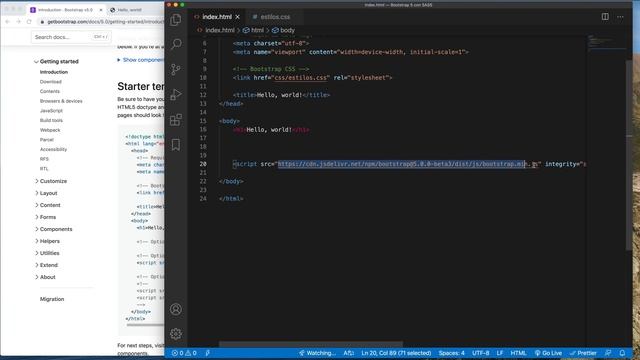Viewport: 640px width, 360px height.
Task: Change file encoding UTF-8
Action: coord(480,353)
